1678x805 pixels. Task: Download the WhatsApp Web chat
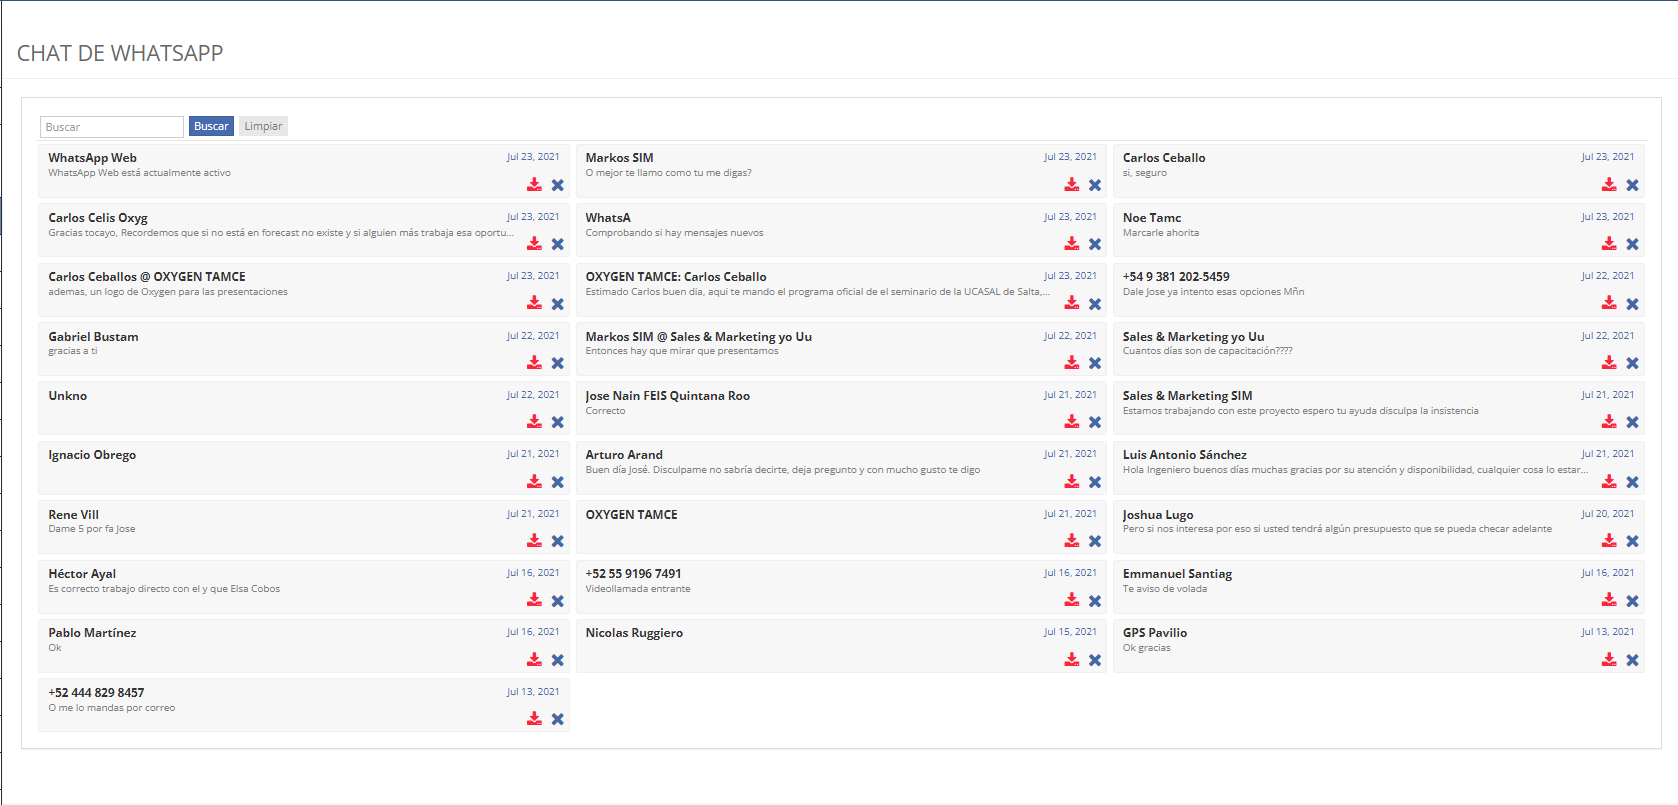(534, 185)
